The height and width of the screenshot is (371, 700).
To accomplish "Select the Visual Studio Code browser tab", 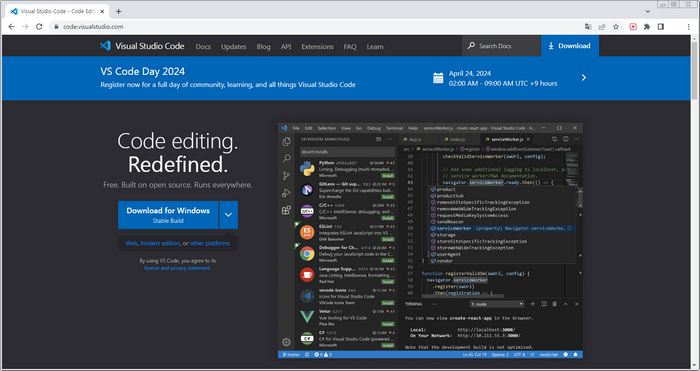I will pyautogui.click(x=58, y=12).
